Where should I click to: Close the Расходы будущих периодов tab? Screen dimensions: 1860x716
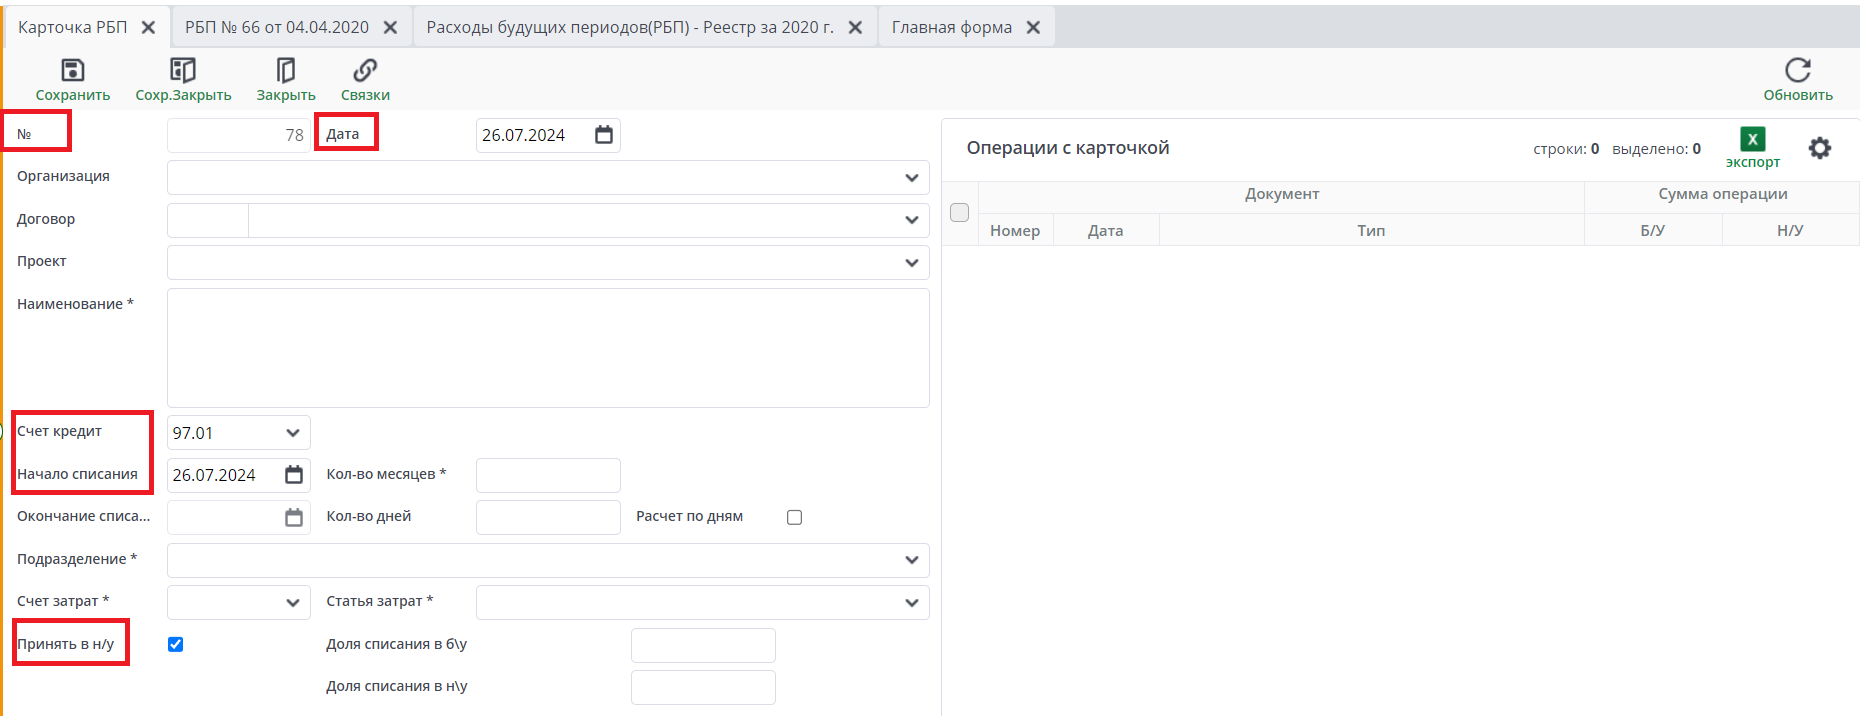click(x=855, y=27)
